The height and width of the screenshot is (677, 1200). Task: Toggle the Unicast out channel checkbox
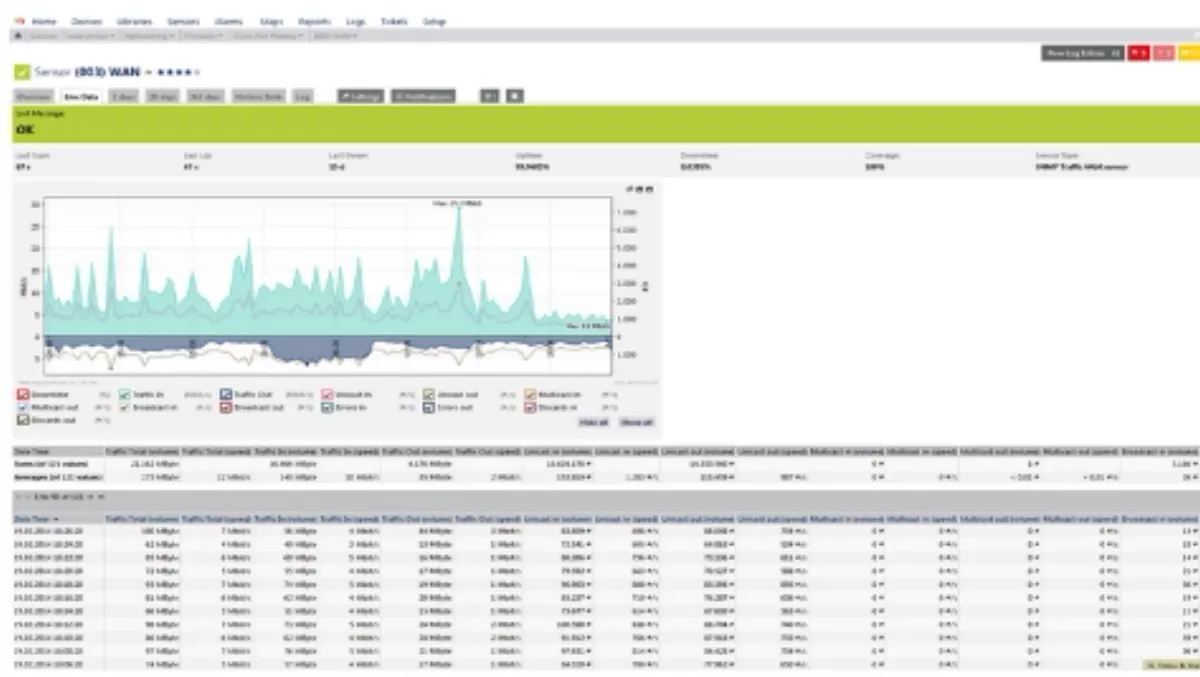click(x=428, y=395)
